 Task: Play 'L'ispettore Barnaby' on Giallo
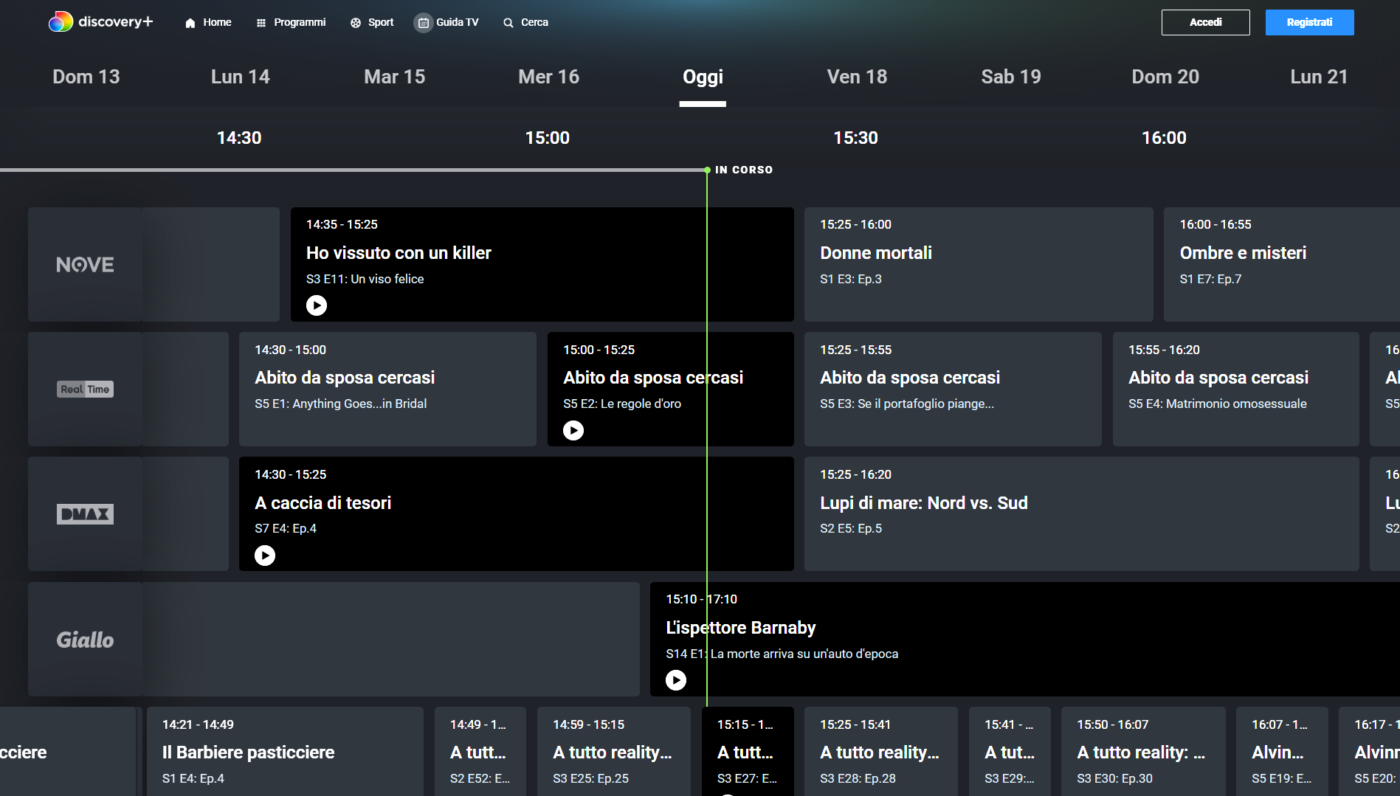point(676,680)
